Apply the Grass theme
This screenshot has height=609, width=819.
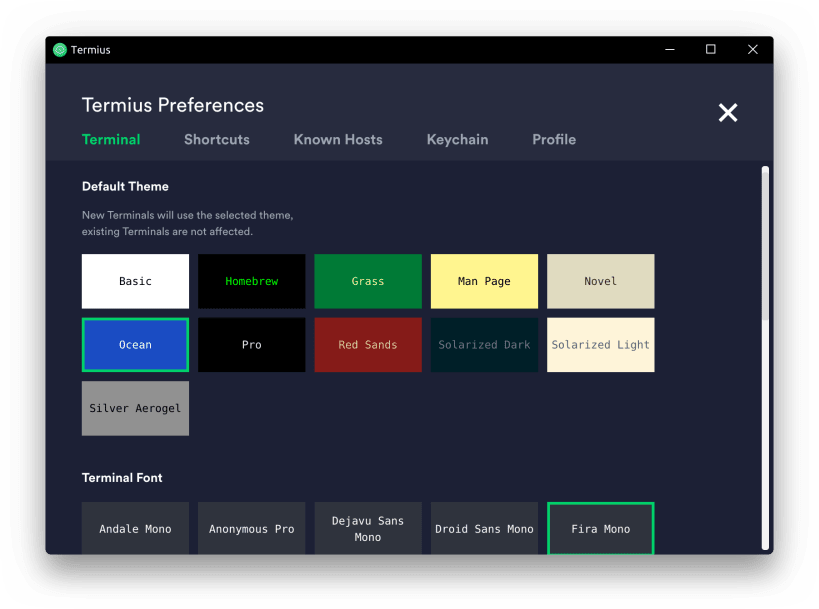367,281
